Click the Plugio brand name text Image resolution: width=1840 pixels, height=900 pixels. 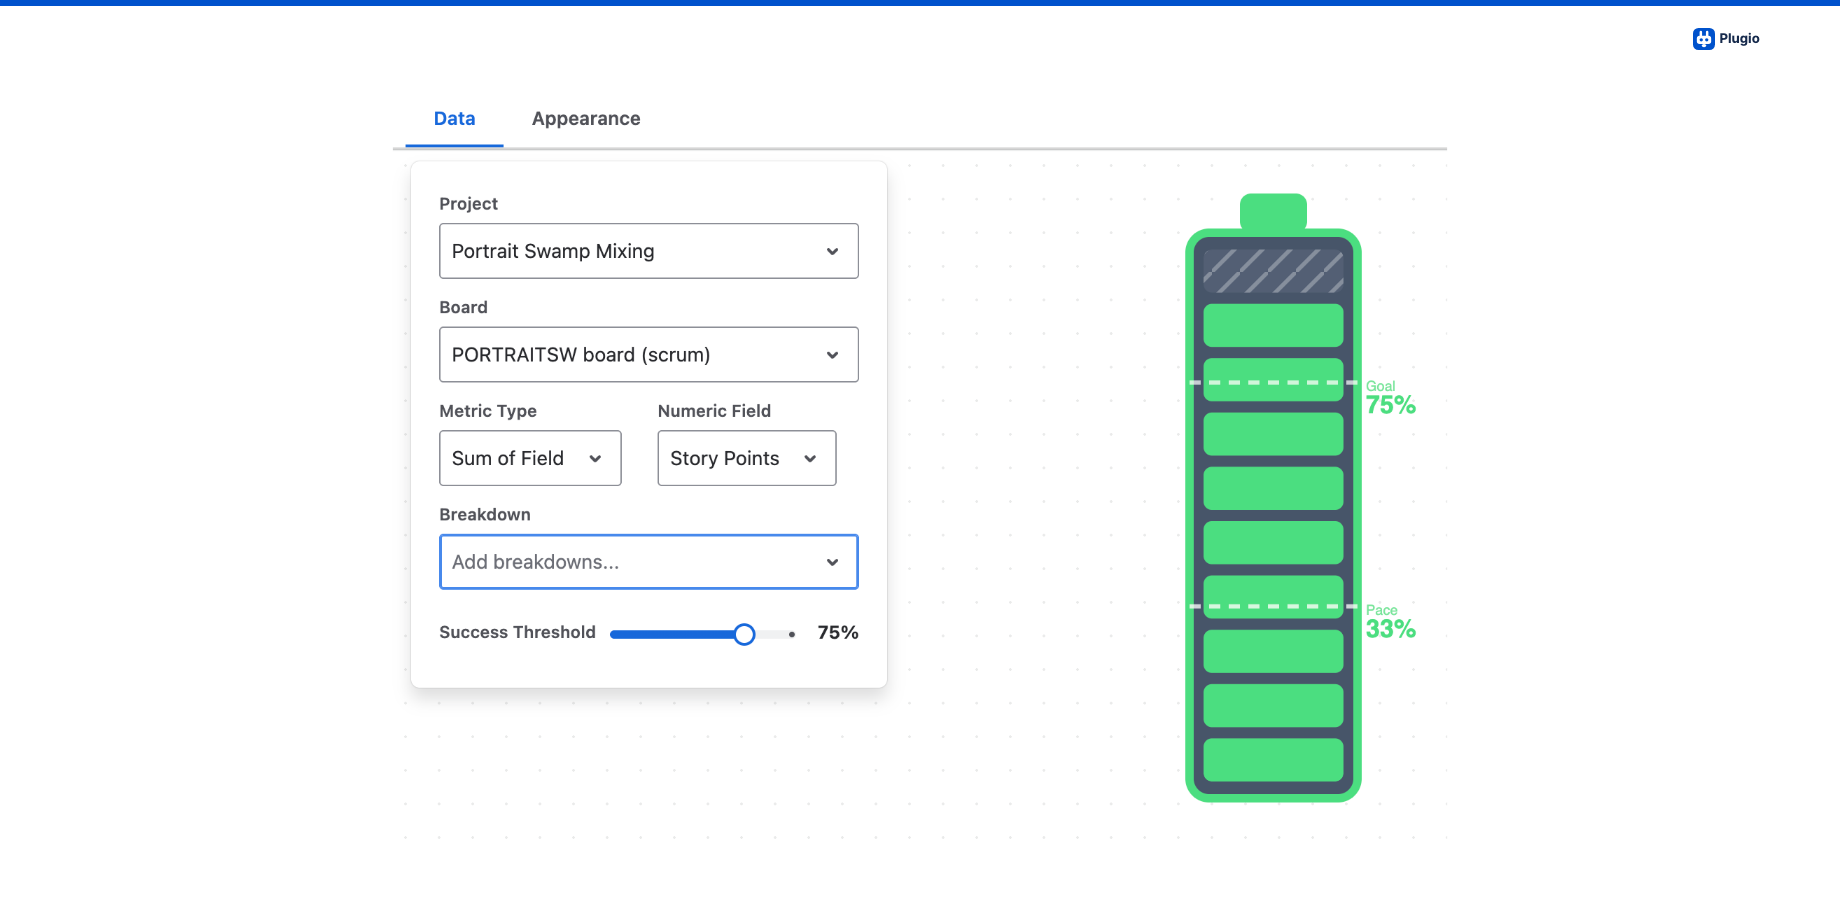click(1739, 39)
